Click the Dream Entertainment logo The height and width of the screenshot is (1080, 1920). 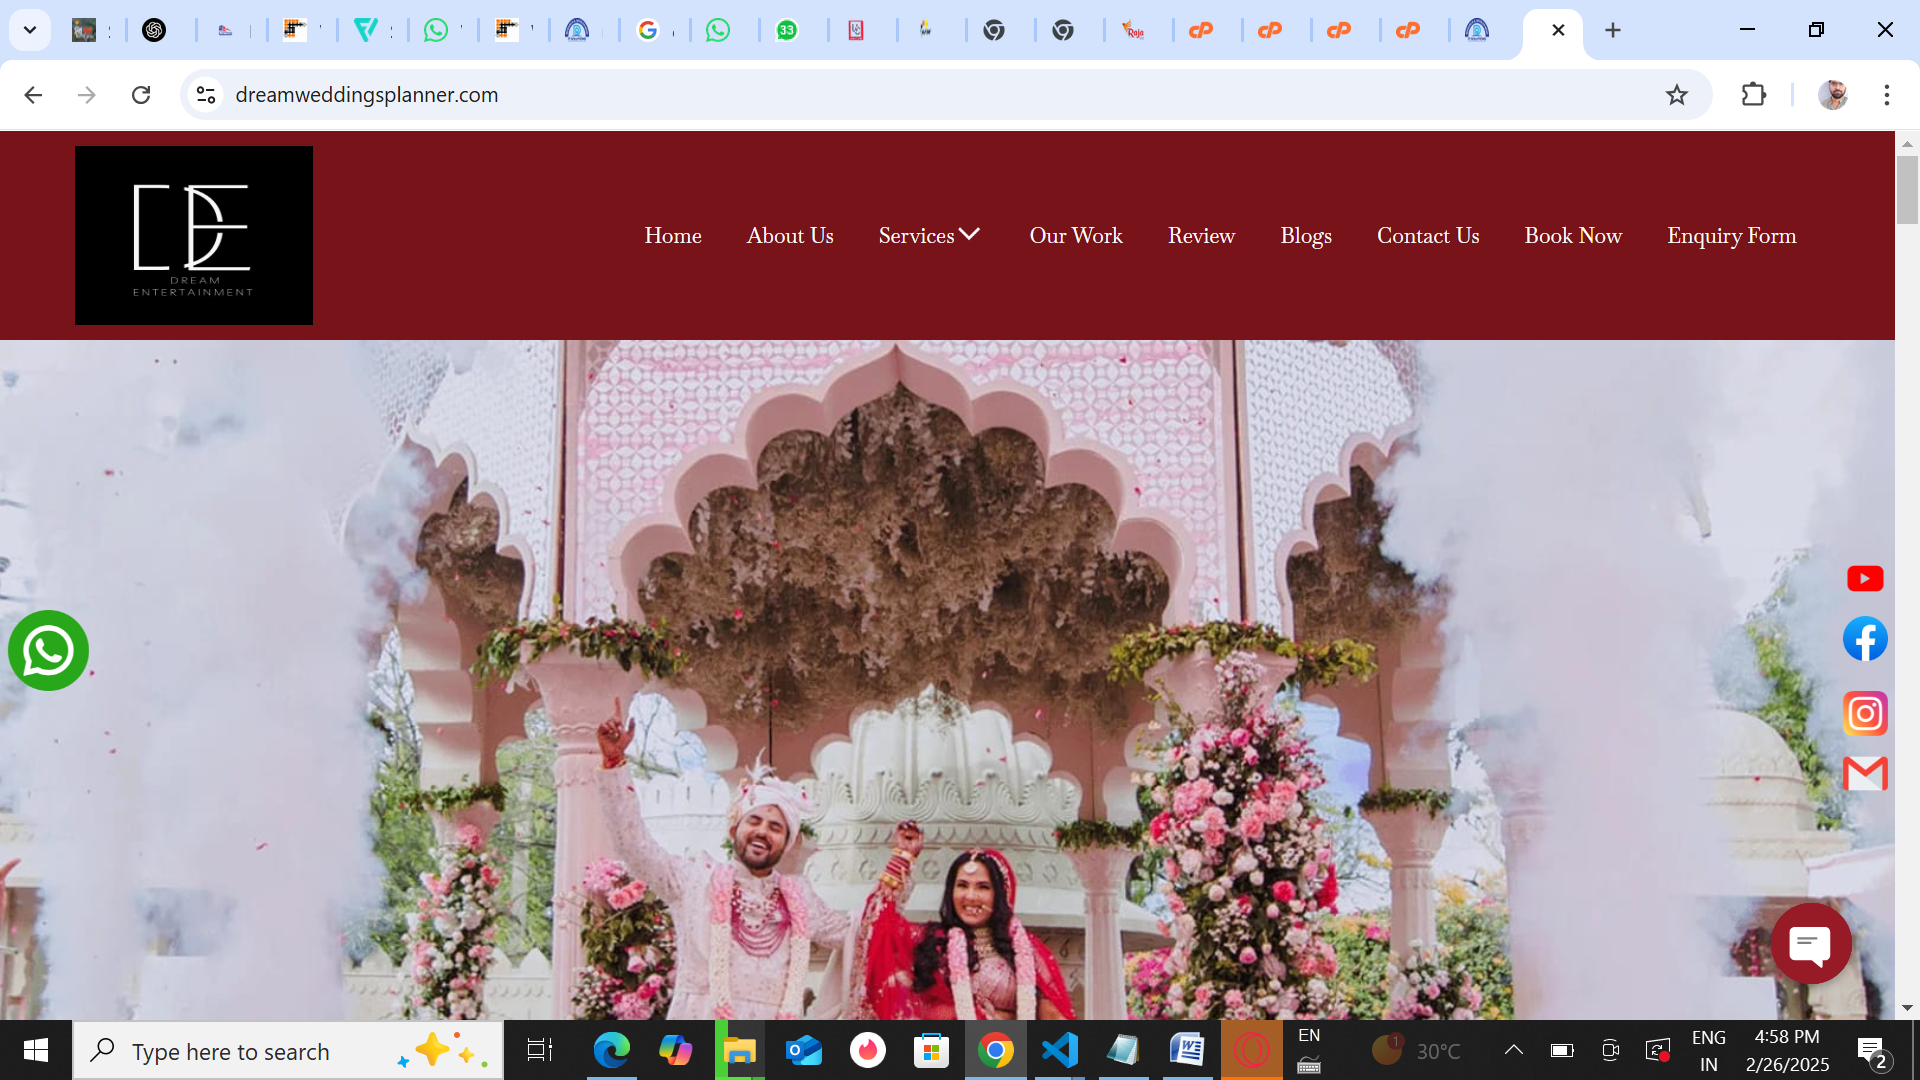click(x=194, y=235)
